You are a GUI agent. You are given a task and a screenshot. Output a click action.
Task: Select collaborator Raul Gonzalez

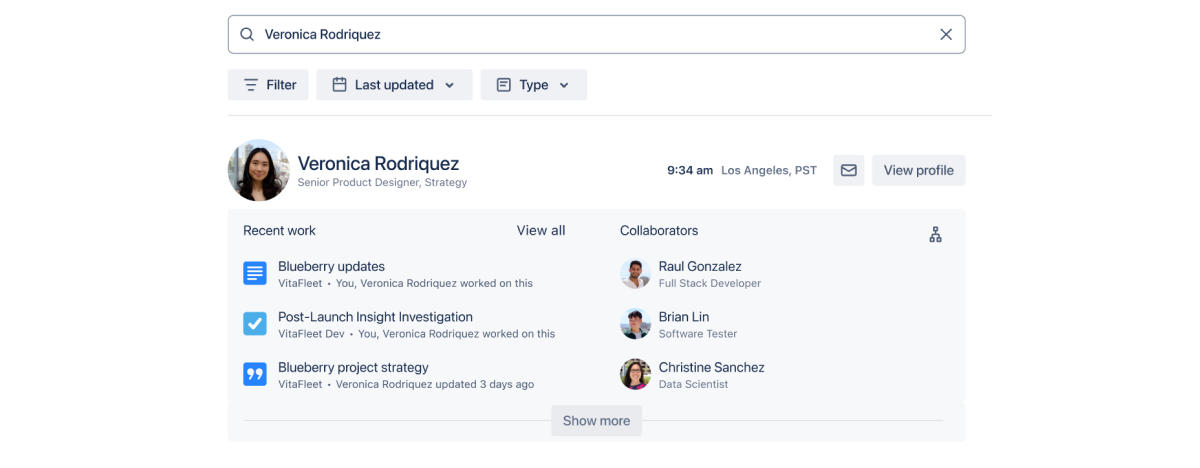pos(699,267)
